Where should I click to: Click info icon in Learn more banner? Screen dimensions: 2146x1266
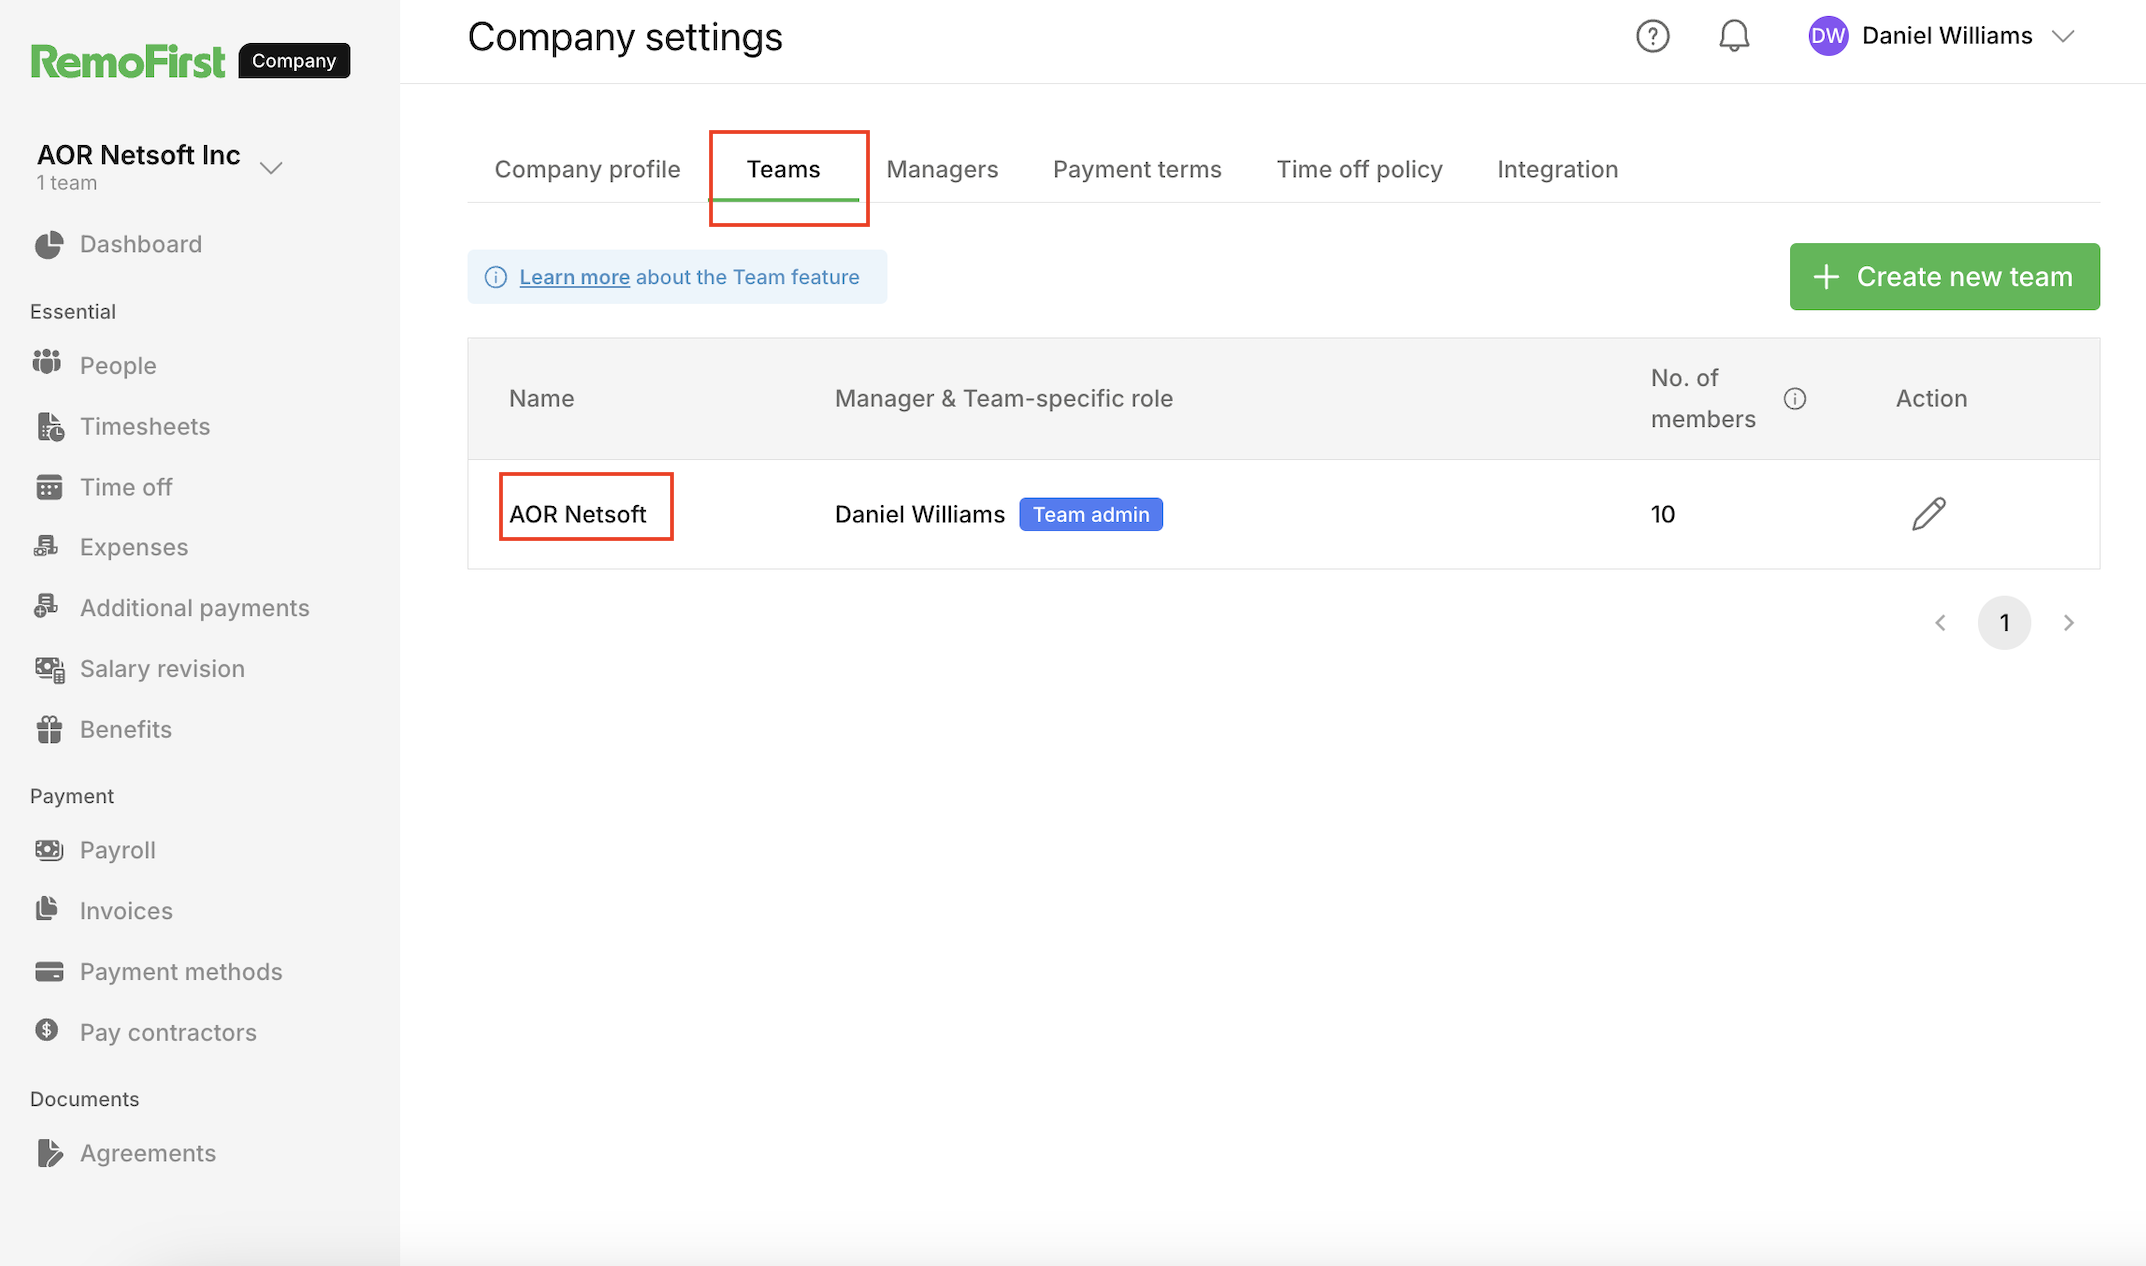(x=496, y=277)
